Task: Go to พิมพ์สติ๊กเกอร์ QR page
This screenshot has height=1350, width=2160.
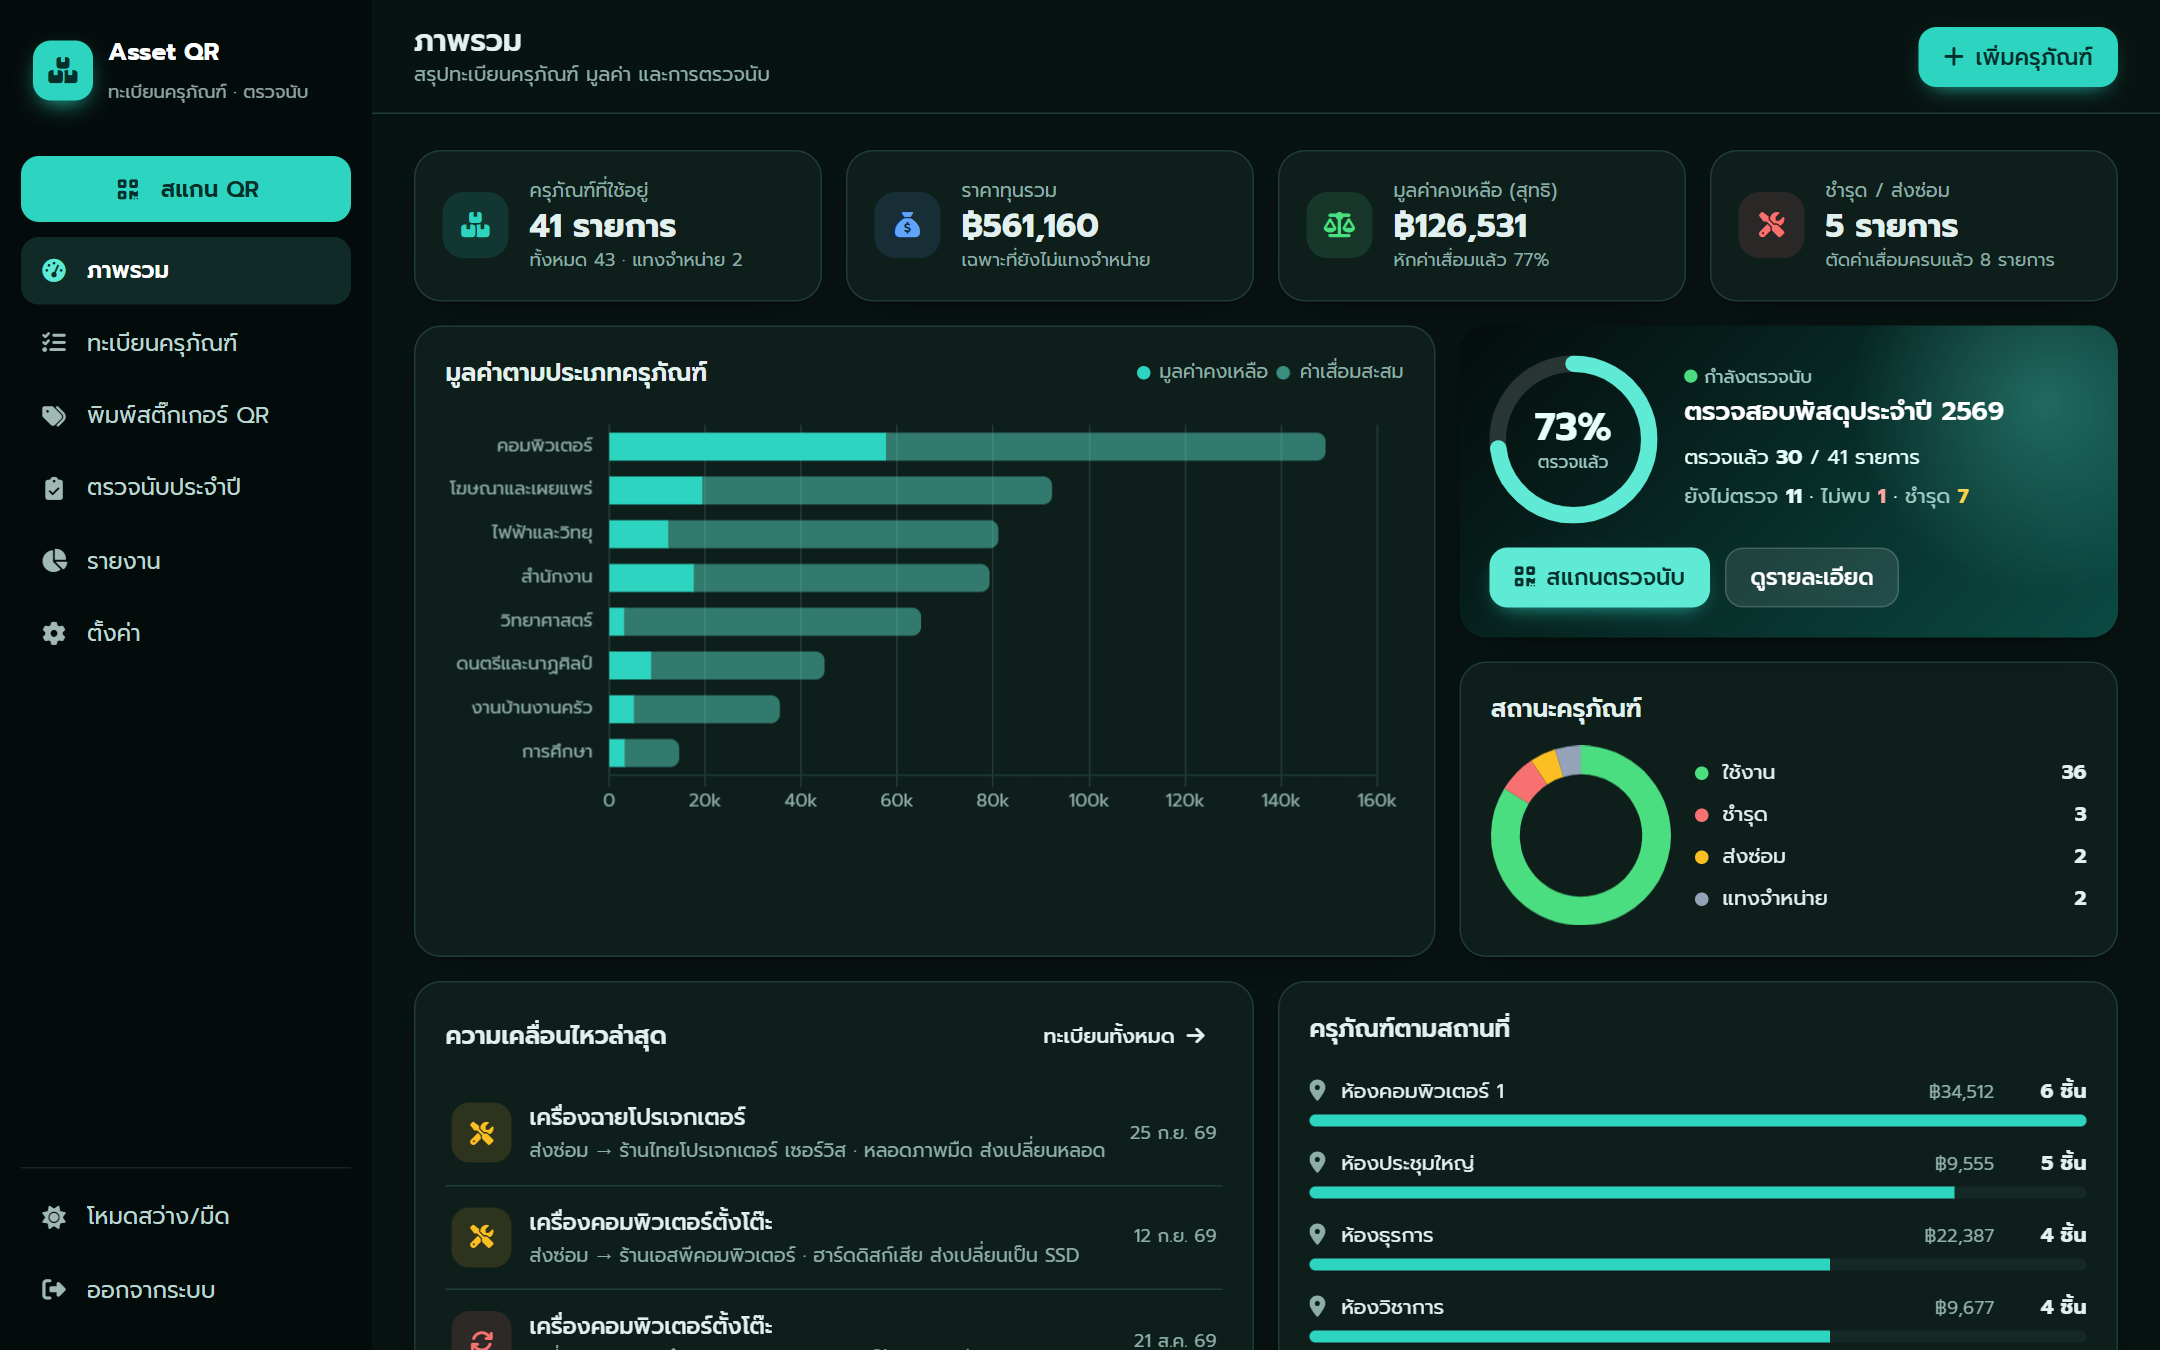Action: [186, 415]
